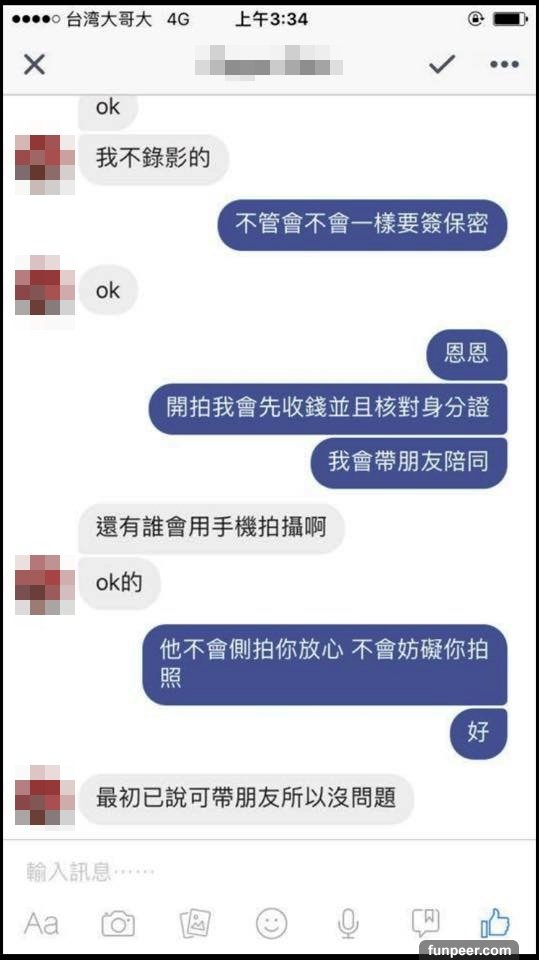
Task: Open the photo gallery icon
Action: click(195, 923)
